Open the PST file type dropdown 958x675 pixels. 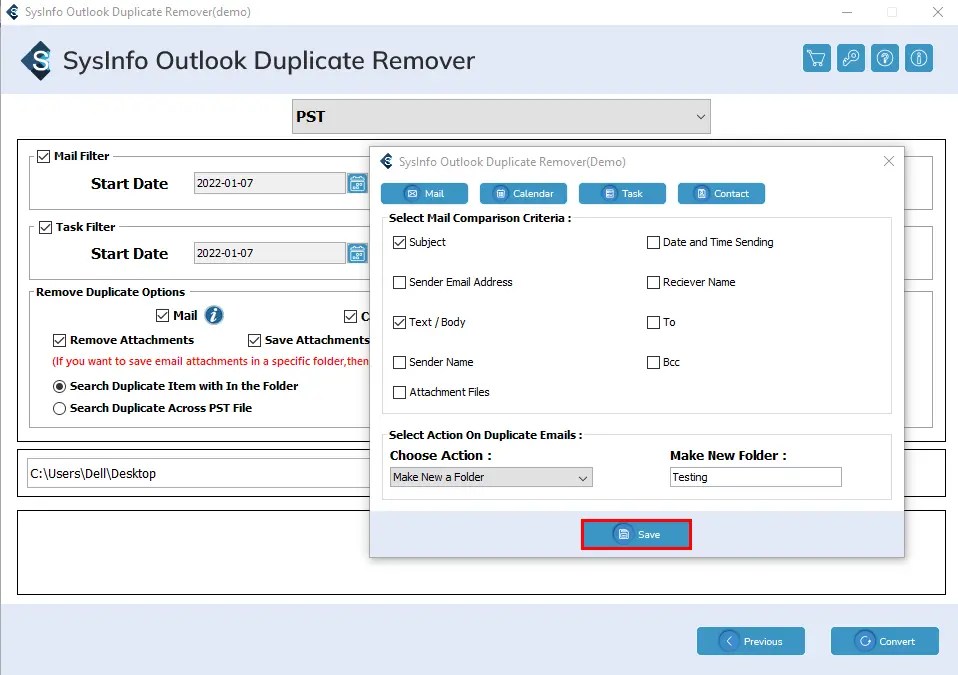pos(500,116)
